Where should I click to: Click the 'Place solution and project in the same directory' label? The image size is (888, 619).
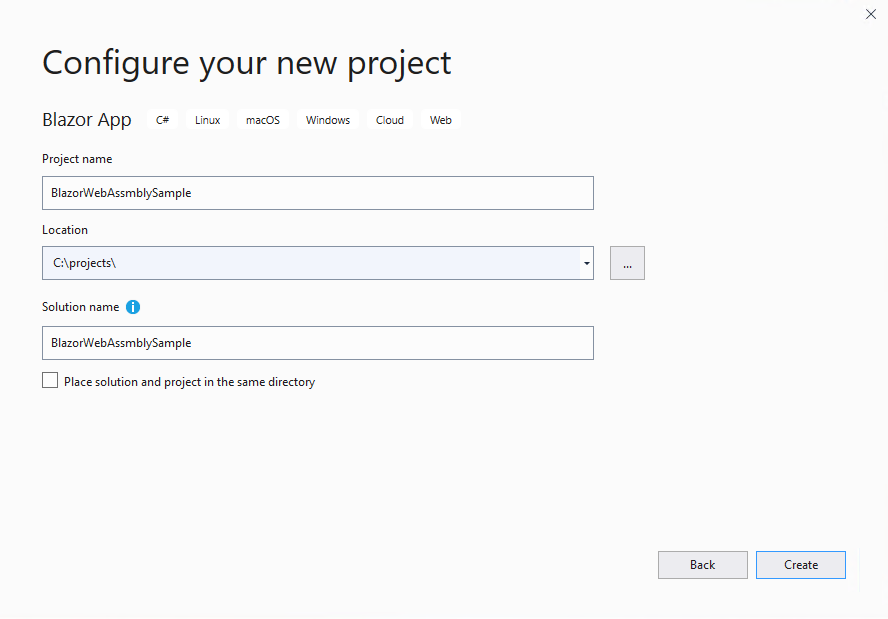(x=189, y=382)
